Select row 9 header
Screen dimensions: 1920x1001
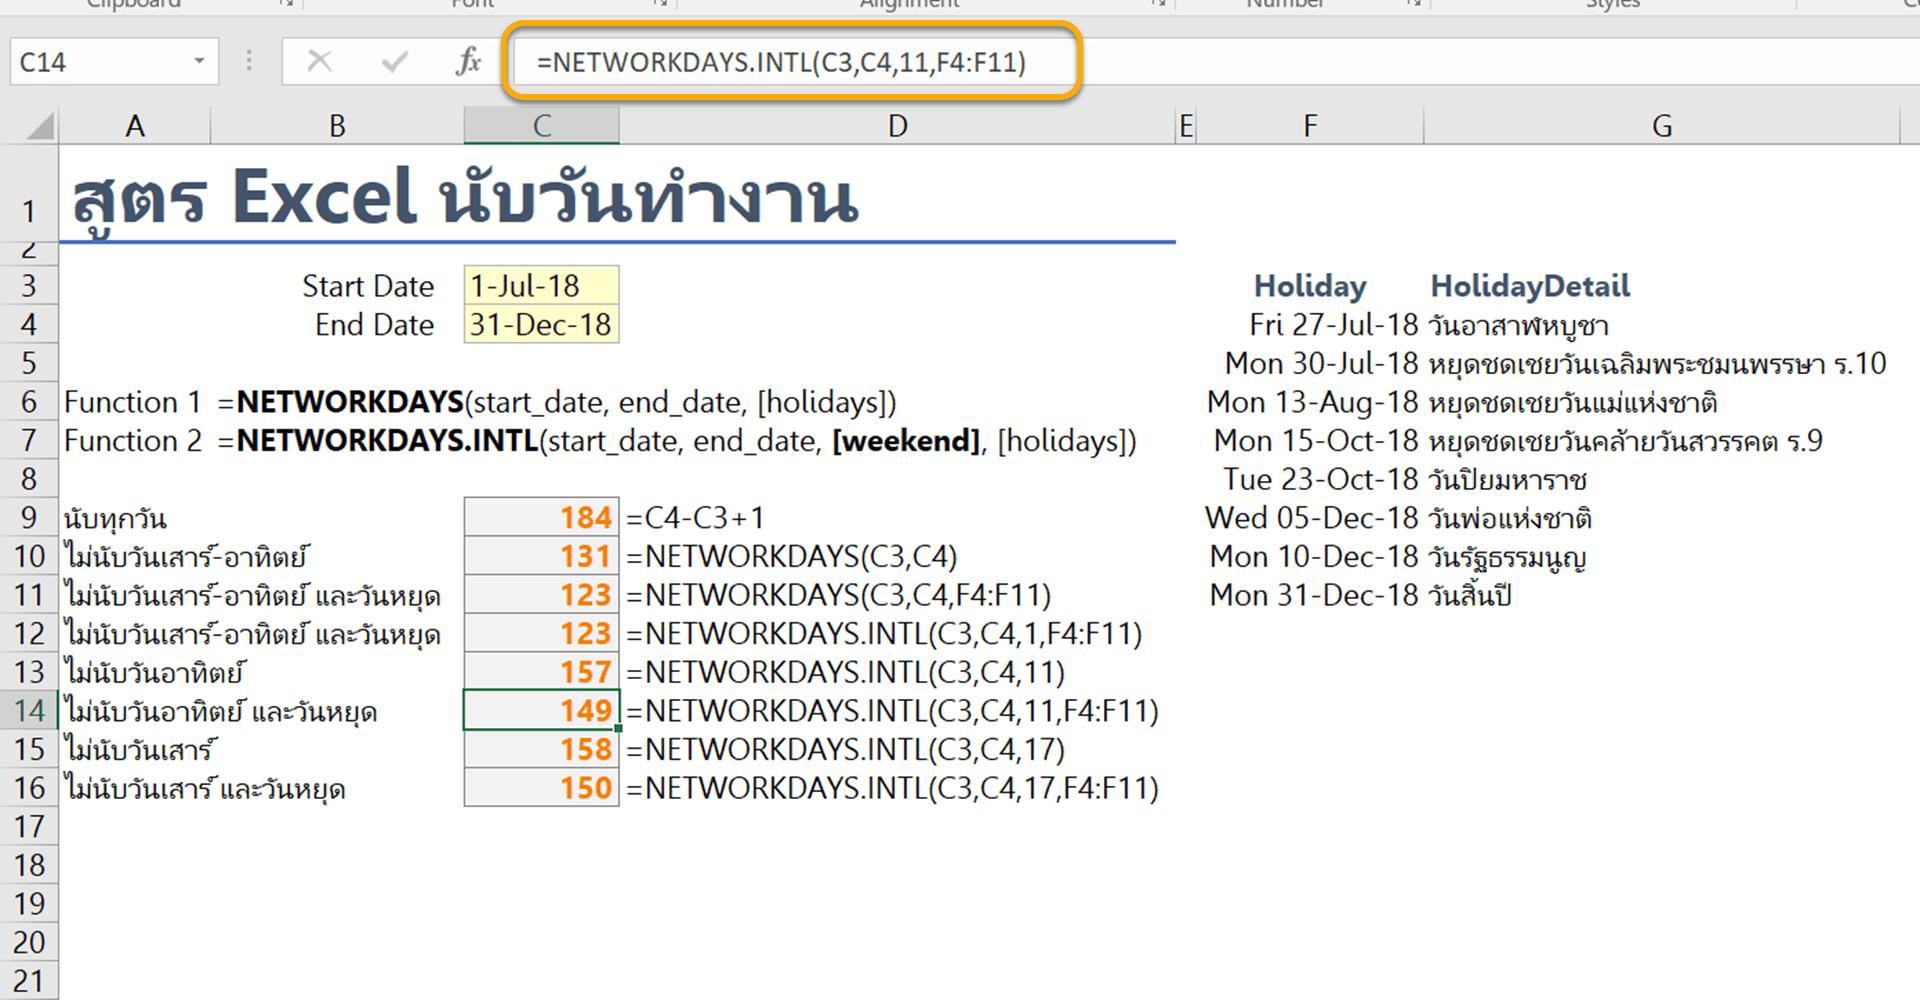[x=29, y=518]
